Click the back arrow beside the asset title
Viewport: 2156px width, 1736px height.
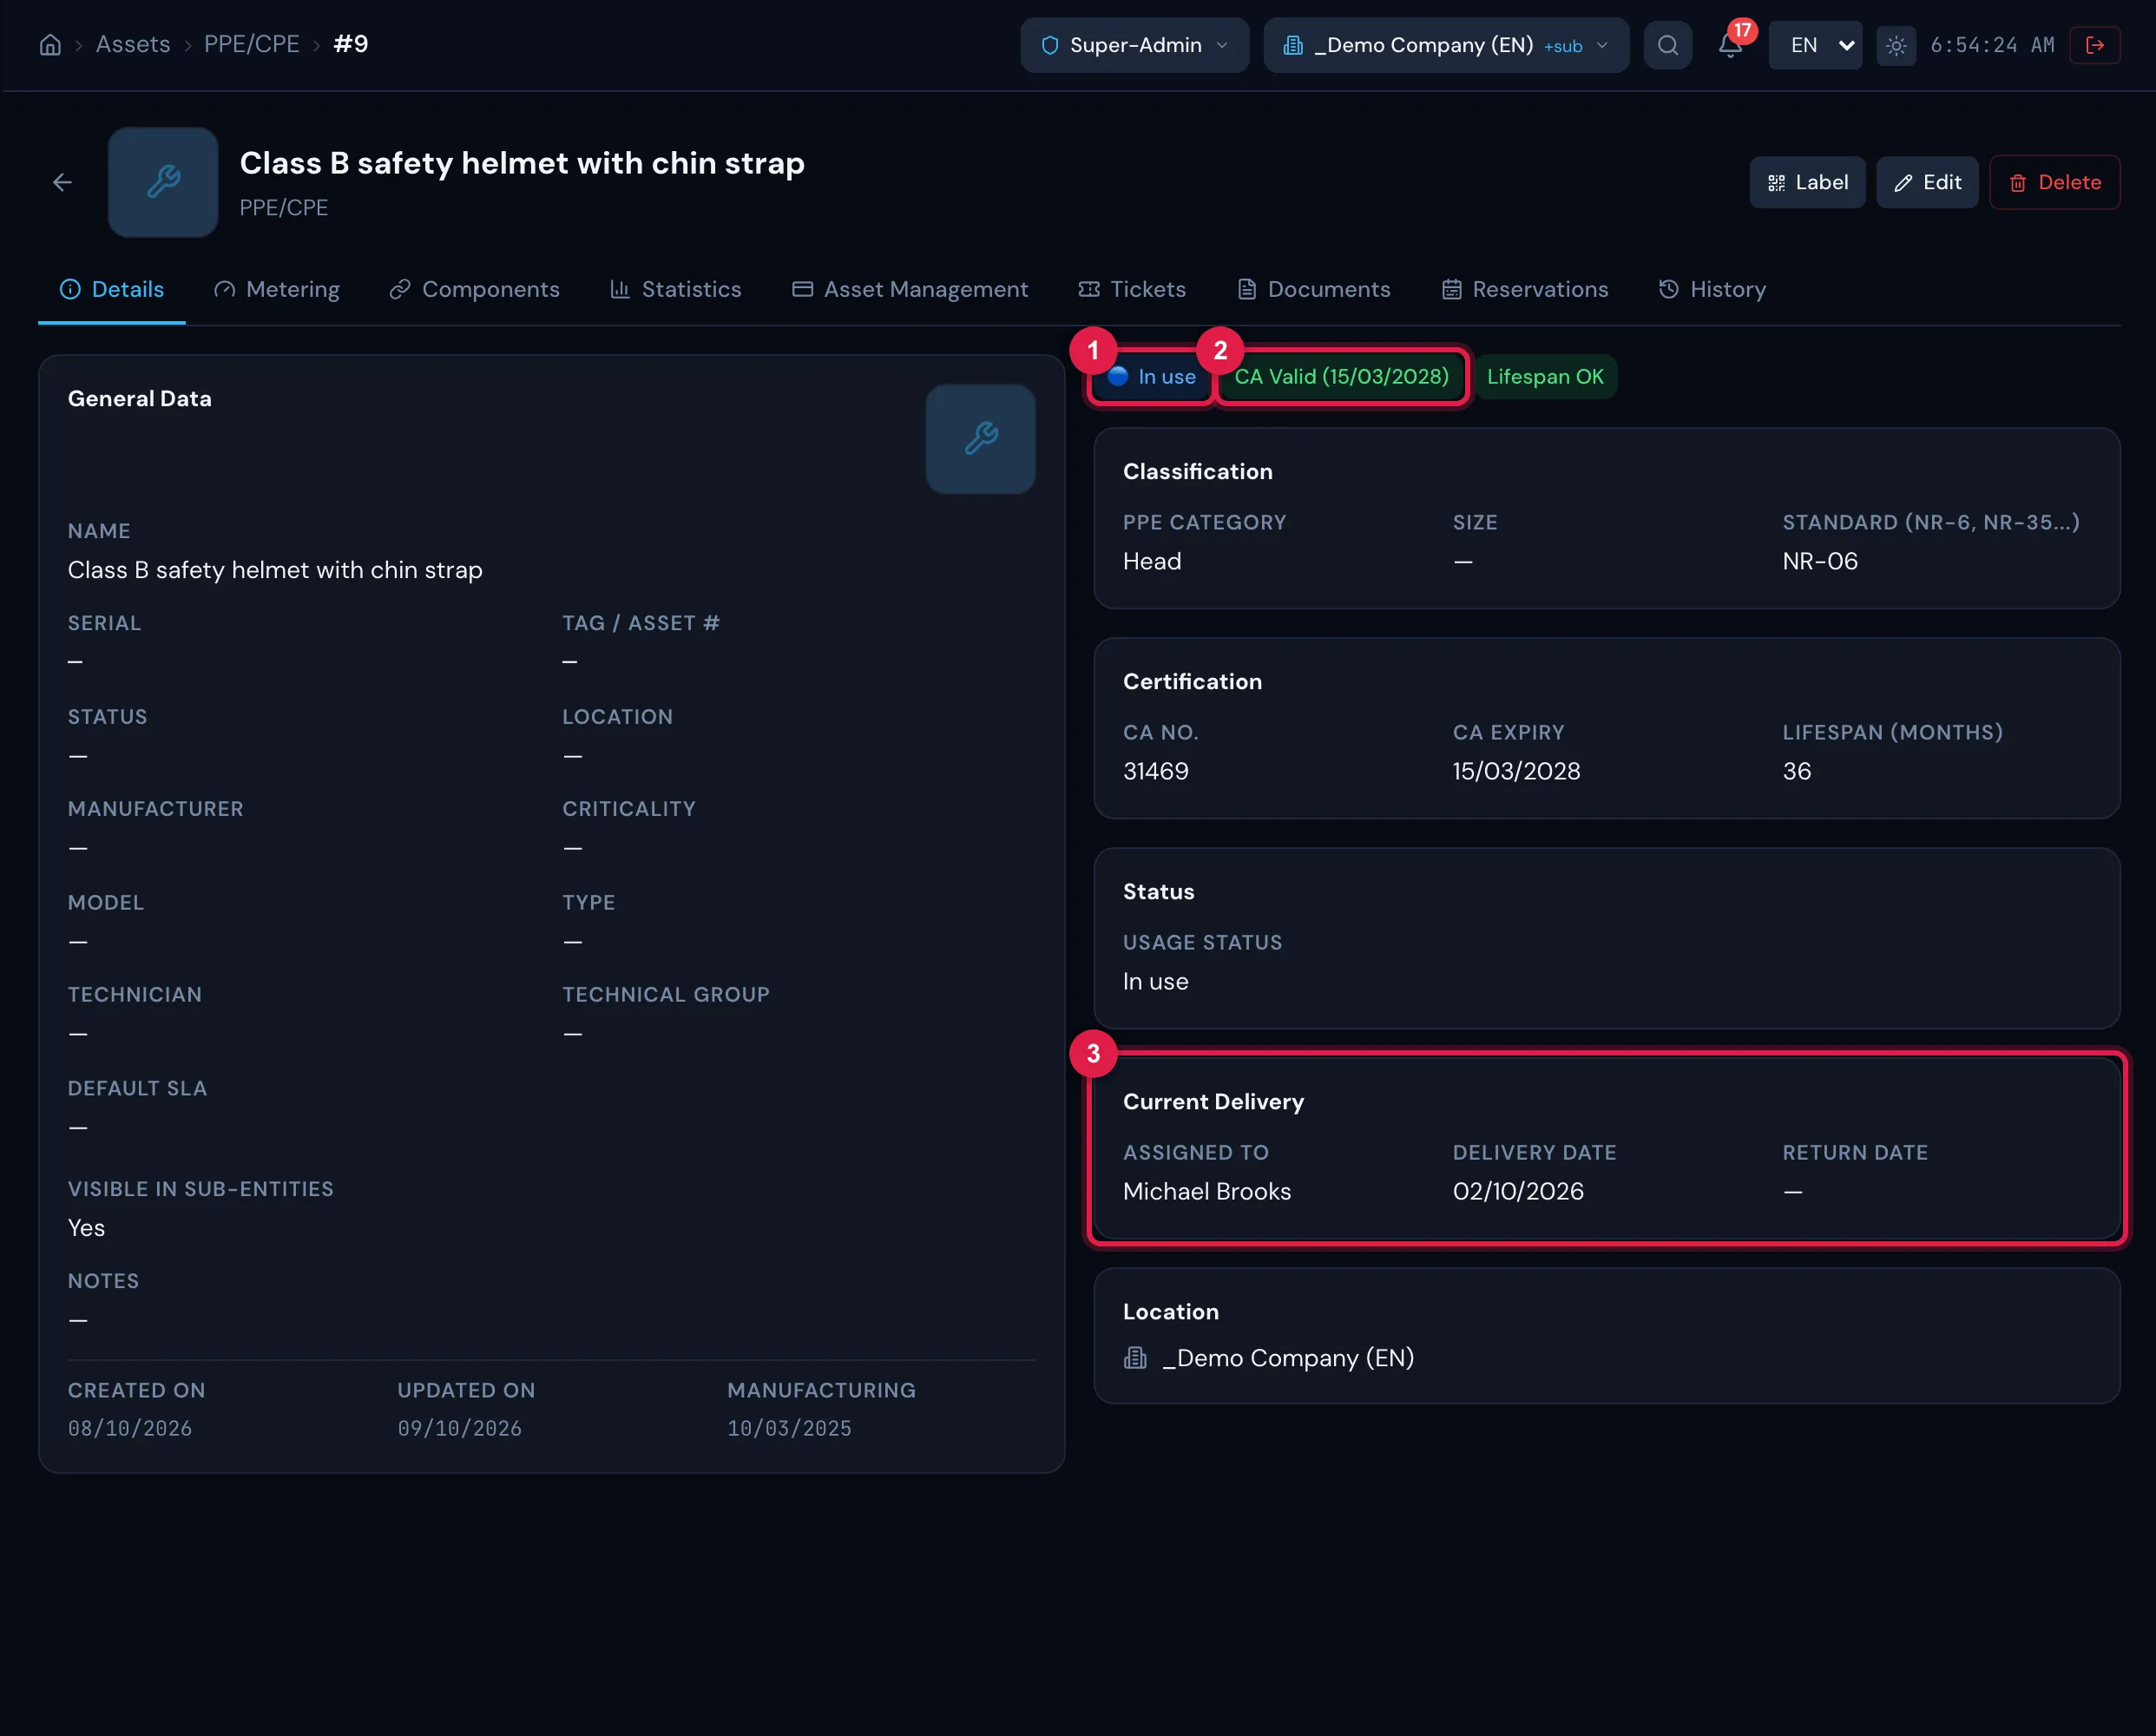coord(62,182)
